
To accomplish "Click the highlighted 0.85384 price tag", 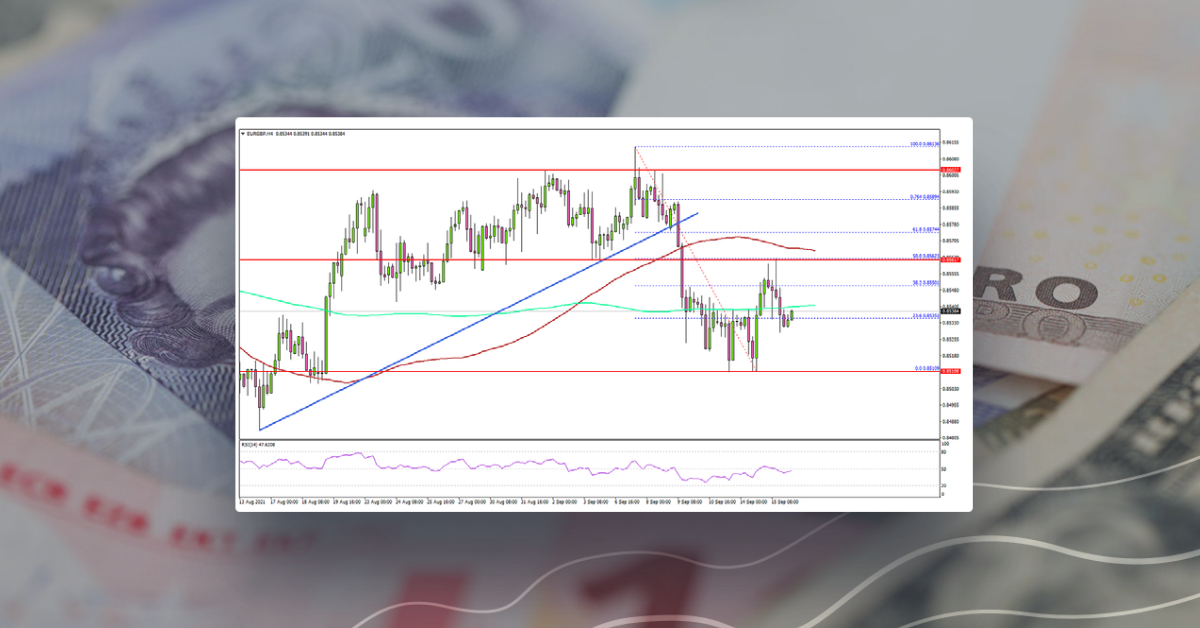I will [x=950, y=310].
